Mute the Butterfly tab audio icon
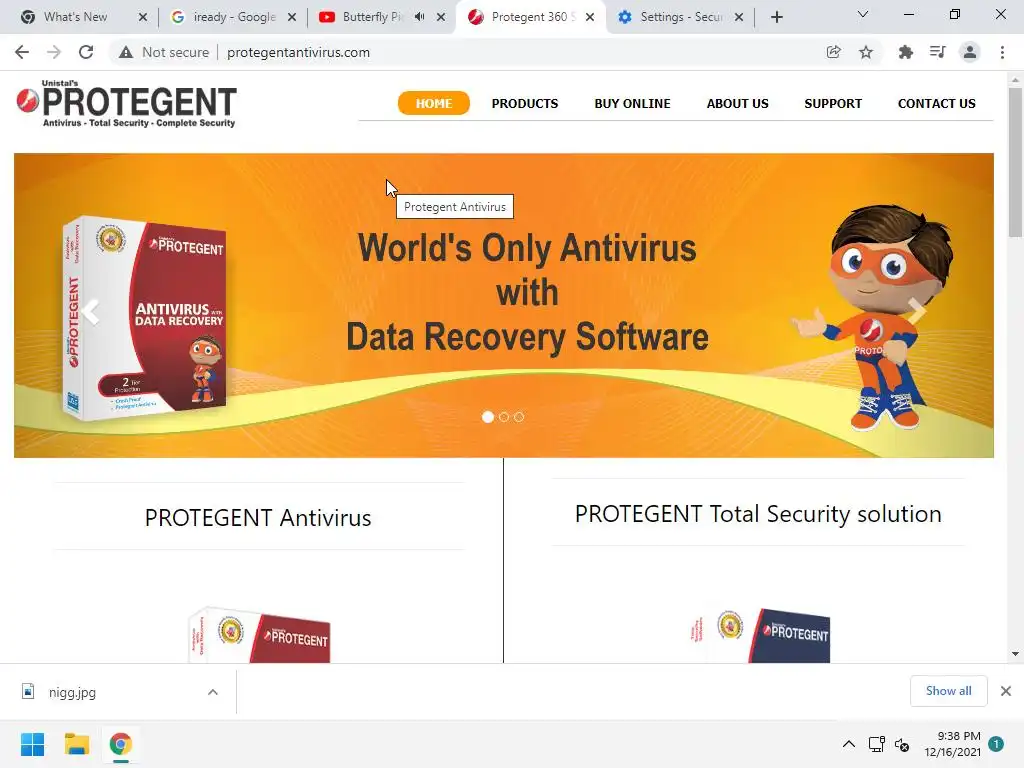This screenshot has width=1024, height=768. pyautogui.click(x=419, y=17)
